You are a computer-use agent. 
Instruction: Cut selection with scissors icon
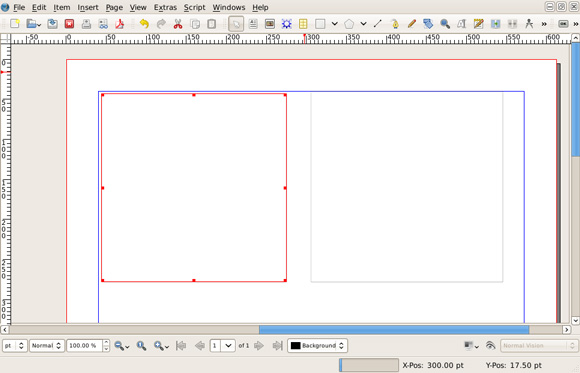click(178, 24)
